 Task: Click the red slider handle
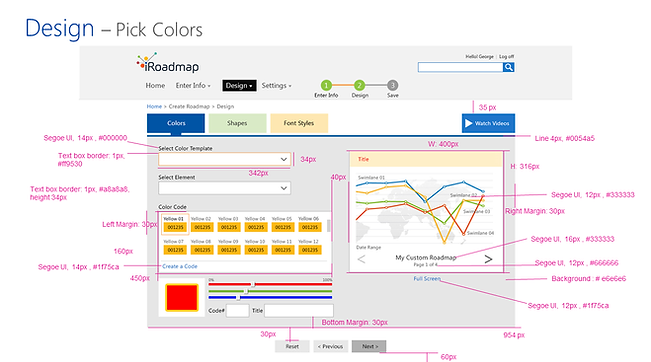pyautogui.click(x=253, y=284)
